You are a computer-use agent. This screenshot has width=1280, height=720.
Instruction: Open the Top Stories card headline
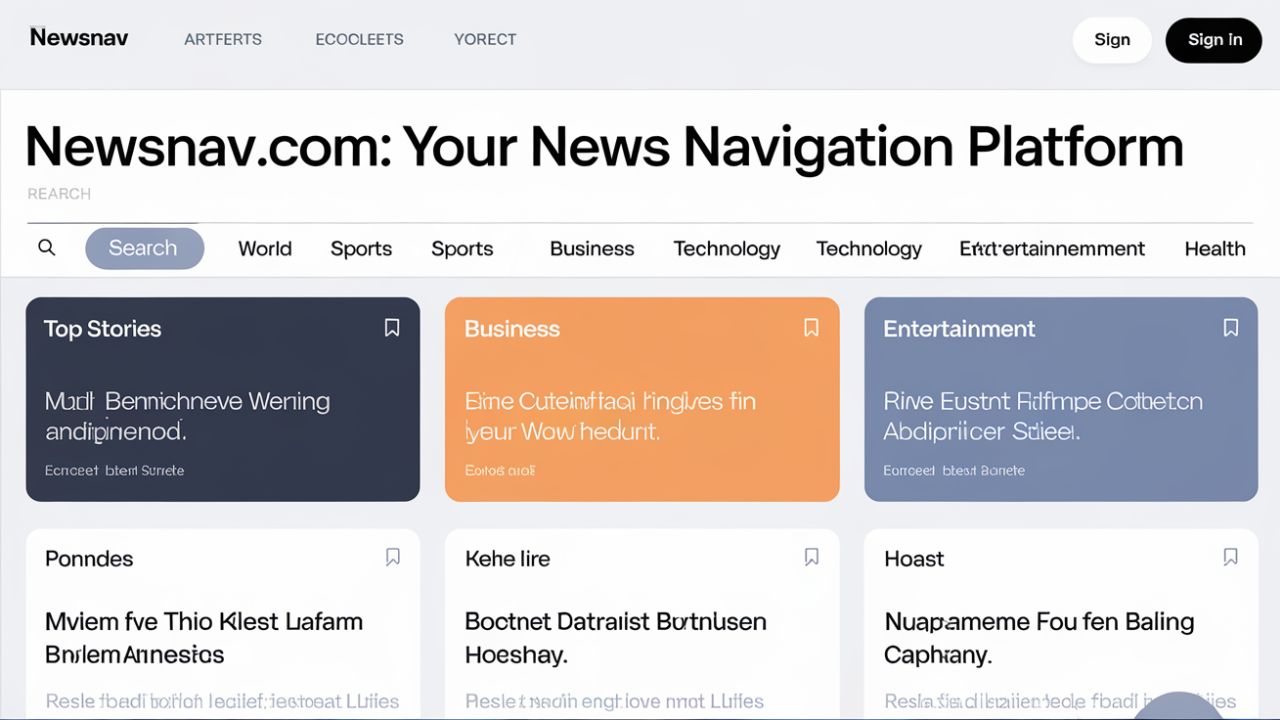187,416
